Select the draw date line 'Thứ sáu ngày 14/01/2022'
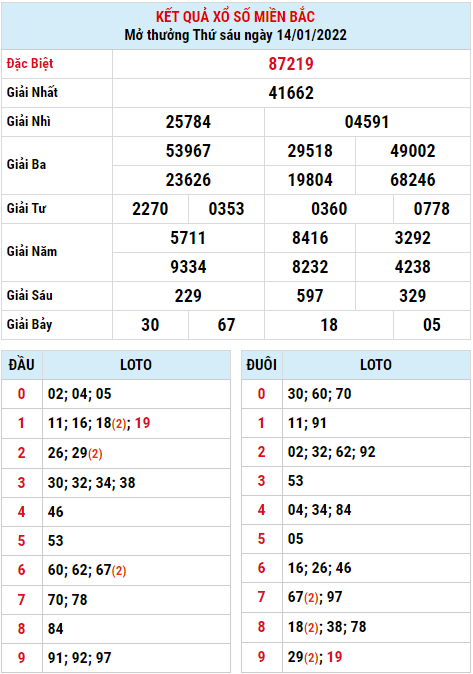Image resolution: width=473 pixels, height=674 pixels. [x=270, y=35]
